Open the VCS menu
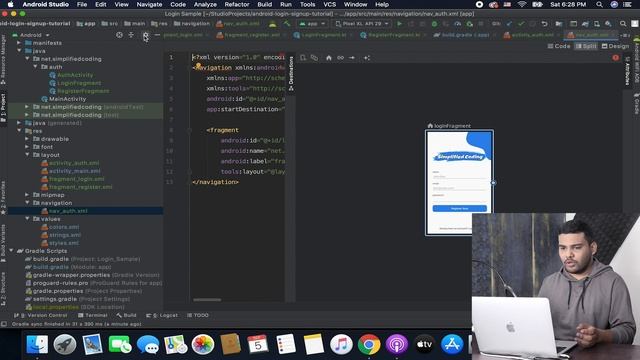Viewport: 640px width, 360px height. [x=329, y=4]
